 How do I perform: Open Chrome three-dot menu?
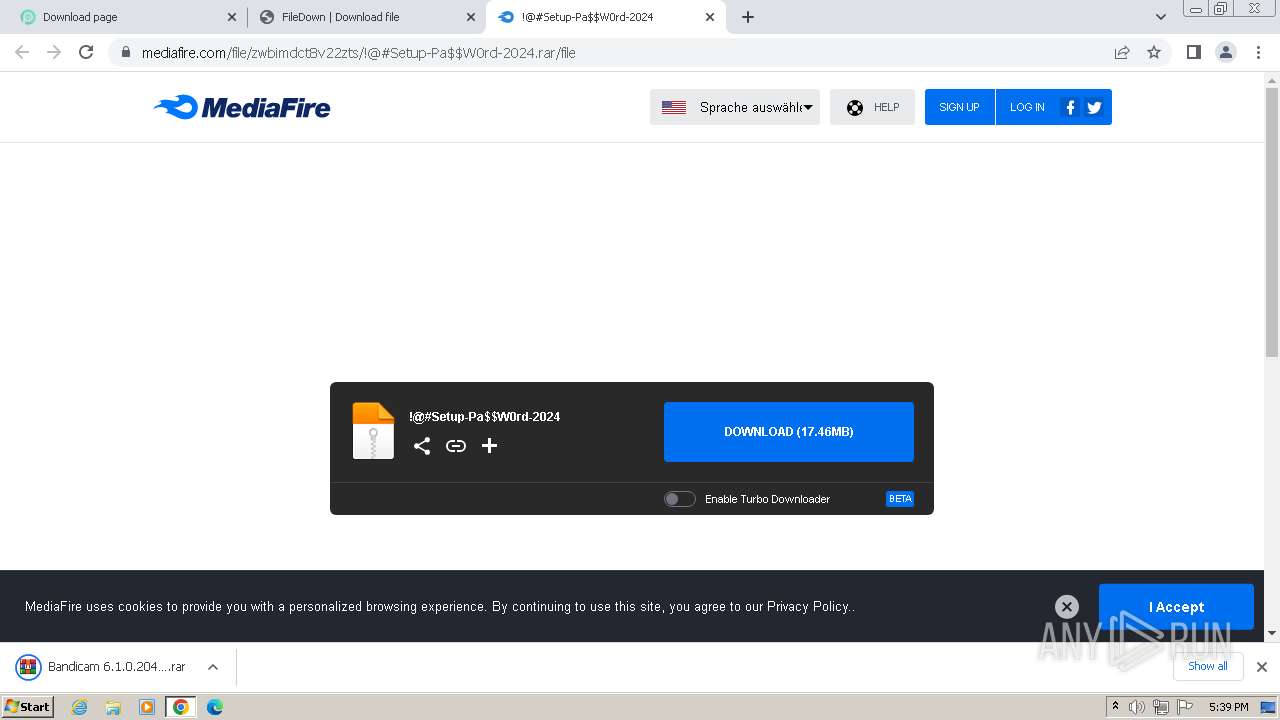click(1258, 52)
